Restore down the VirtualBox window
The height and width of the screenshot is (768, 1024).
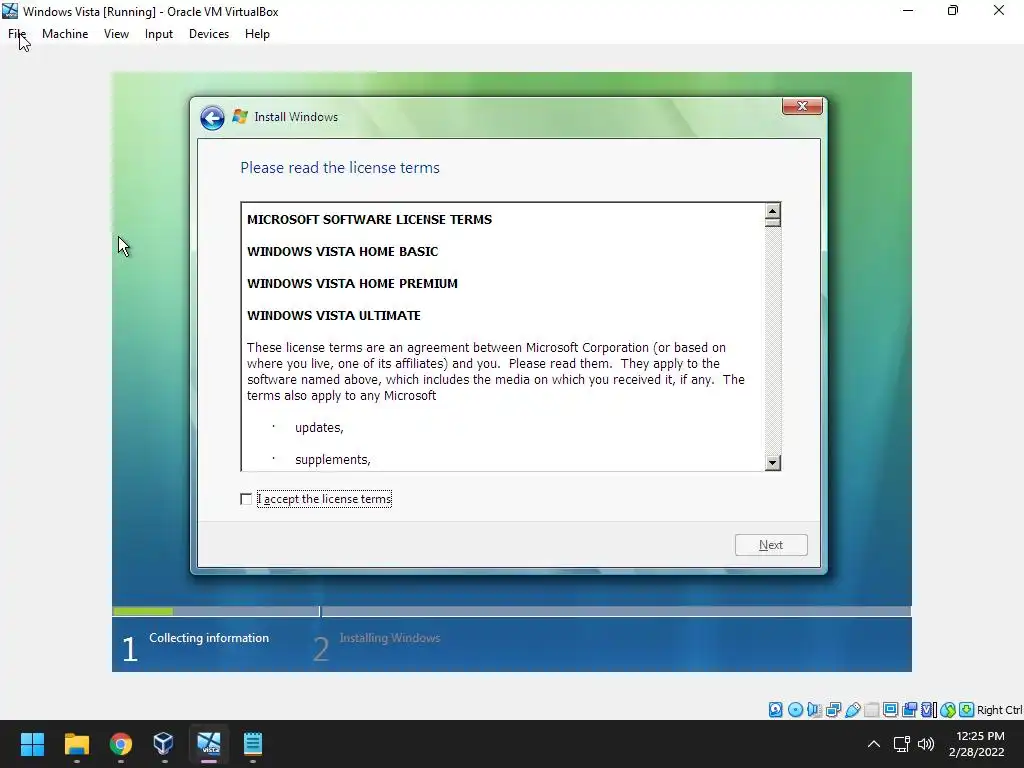(953, 10)
